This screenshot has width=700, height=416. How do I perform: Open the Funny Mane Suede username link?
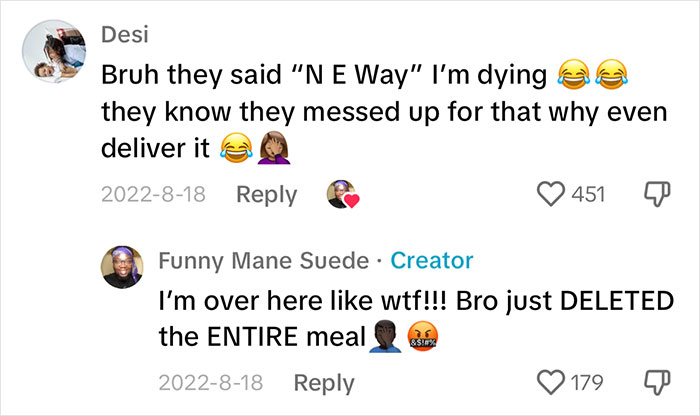click(264, 260)
